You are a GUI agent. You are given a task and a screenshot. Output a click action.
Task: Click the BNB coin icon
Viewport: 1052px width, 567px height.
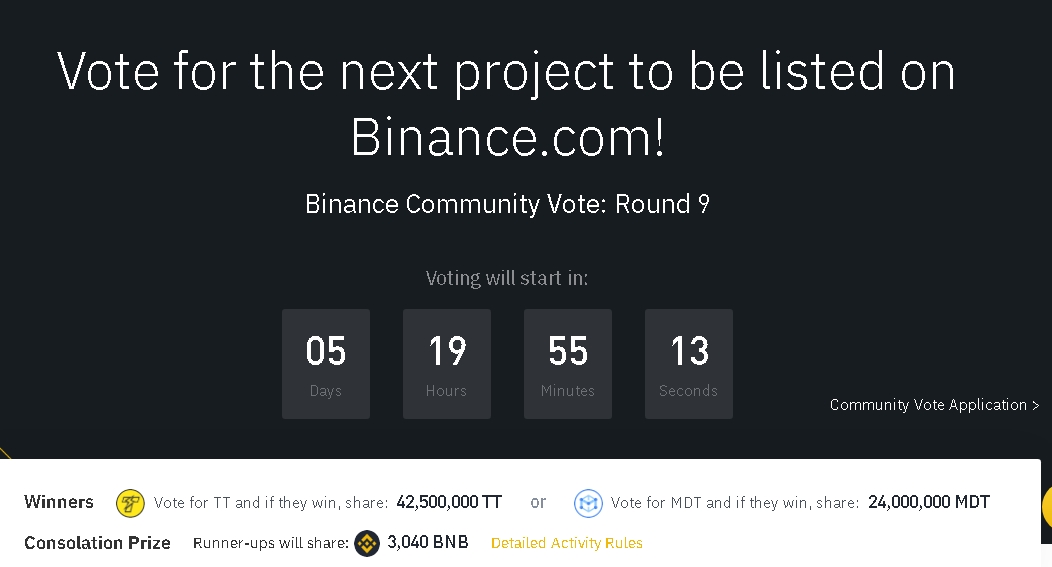(x=367, y=543)
